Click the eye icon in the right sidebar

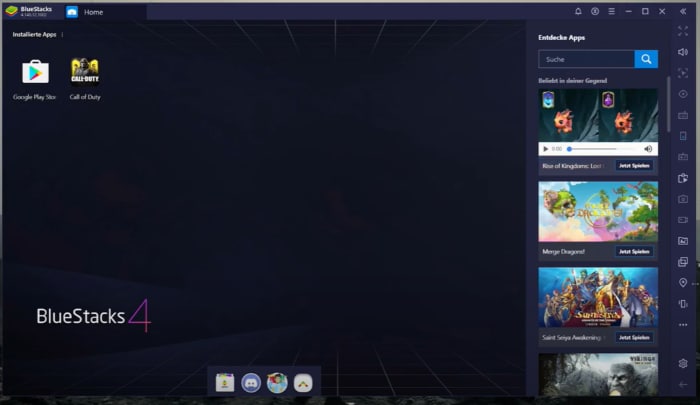pyautogui.click(x=683, y=94)
